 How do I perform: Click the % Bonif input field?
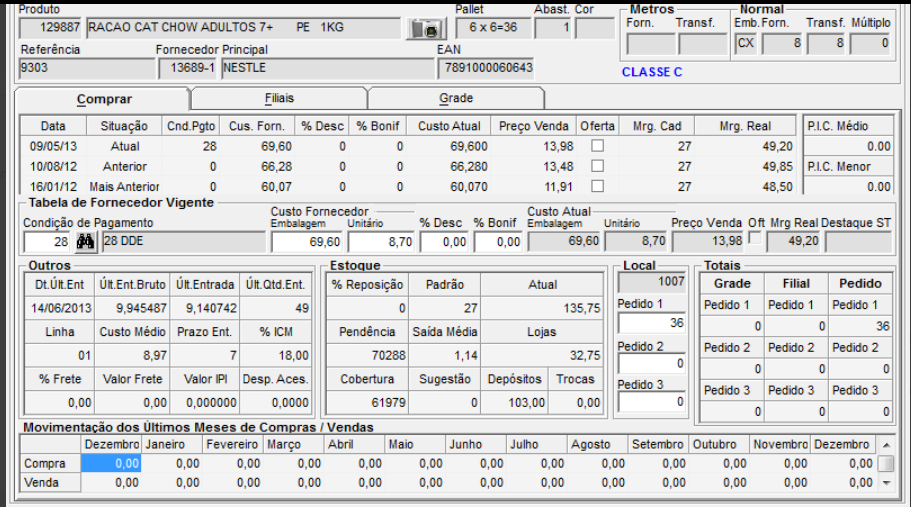point(498,242)
